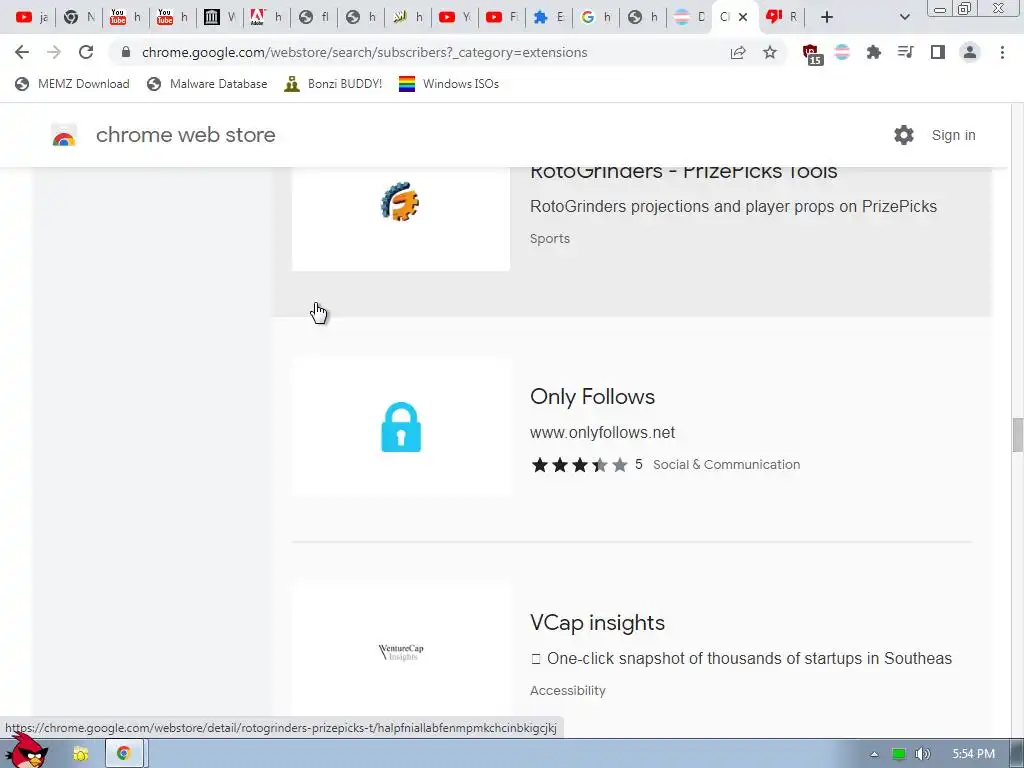Image resolution: width=1024 pixels, height=768 pixels.
Task: Open the new tab plus button
Action: pos(827,17)
